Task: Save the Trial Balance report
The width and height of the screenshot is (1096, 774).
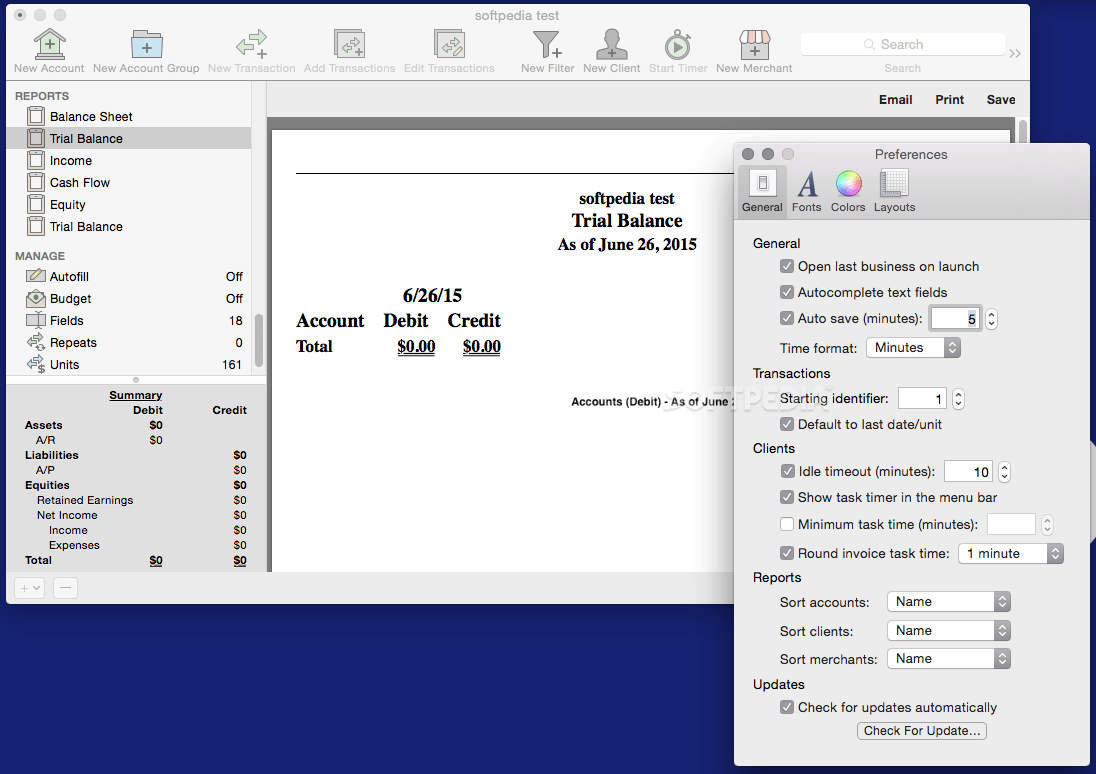Action: [x=1001, y=100]
